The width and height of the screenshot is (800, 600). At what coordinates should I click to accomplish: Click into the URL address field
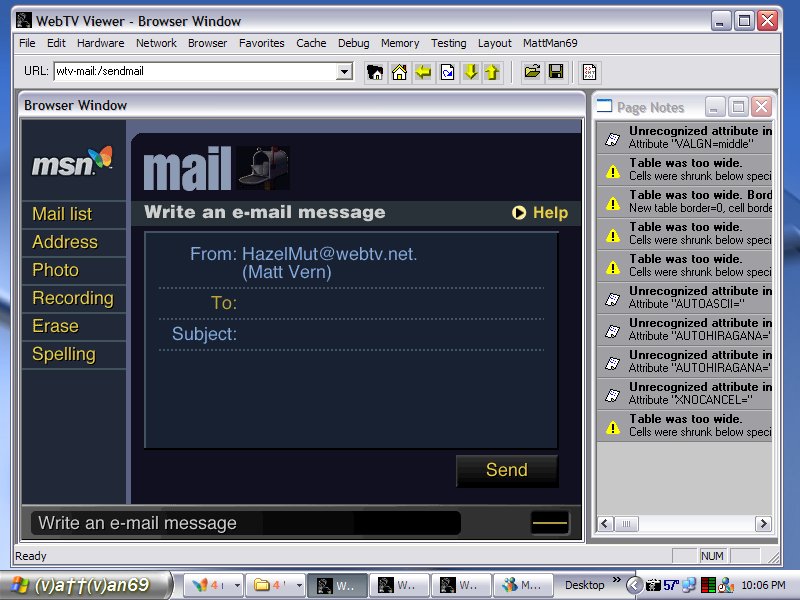[195, 71]
